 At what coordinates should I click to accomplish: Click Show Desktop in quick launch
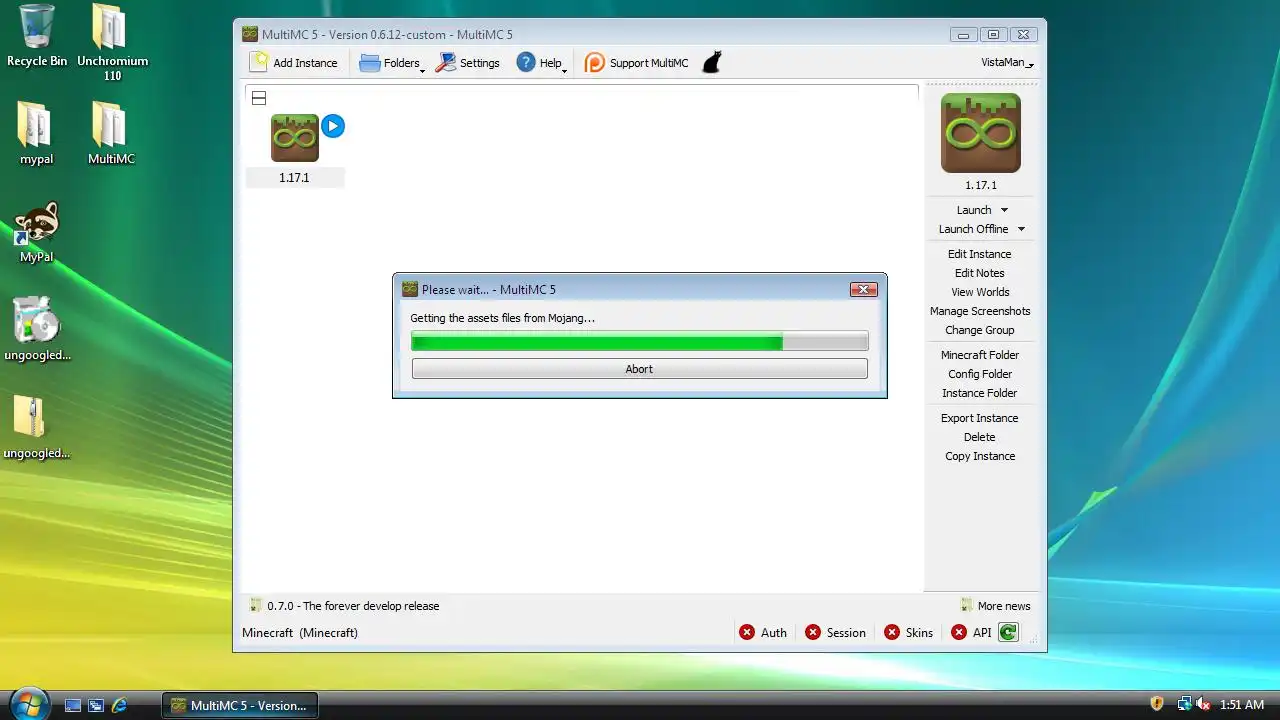[73, 705]
